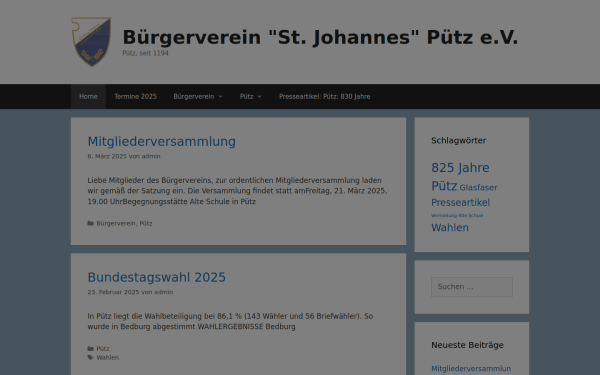This screenshot has width=600, height=375.
Task: Click tag icon beside Wahlen
Action: point(91,357)
